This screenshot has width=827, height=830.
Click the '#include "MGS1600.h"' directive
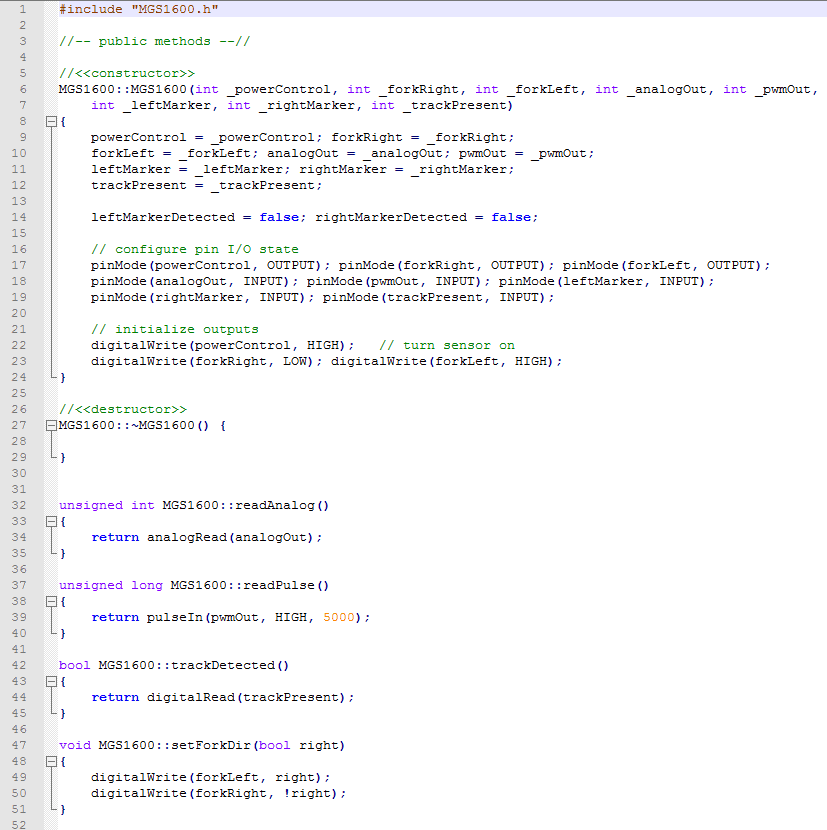pyautogui.click(x=138, y=9)
